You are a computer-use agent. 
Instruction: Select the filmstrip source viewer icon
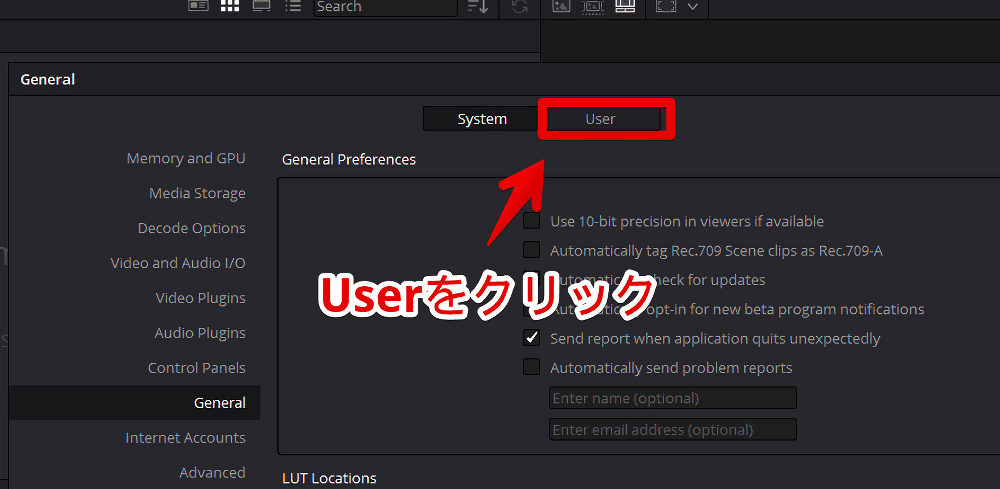[x=593, y=6]
